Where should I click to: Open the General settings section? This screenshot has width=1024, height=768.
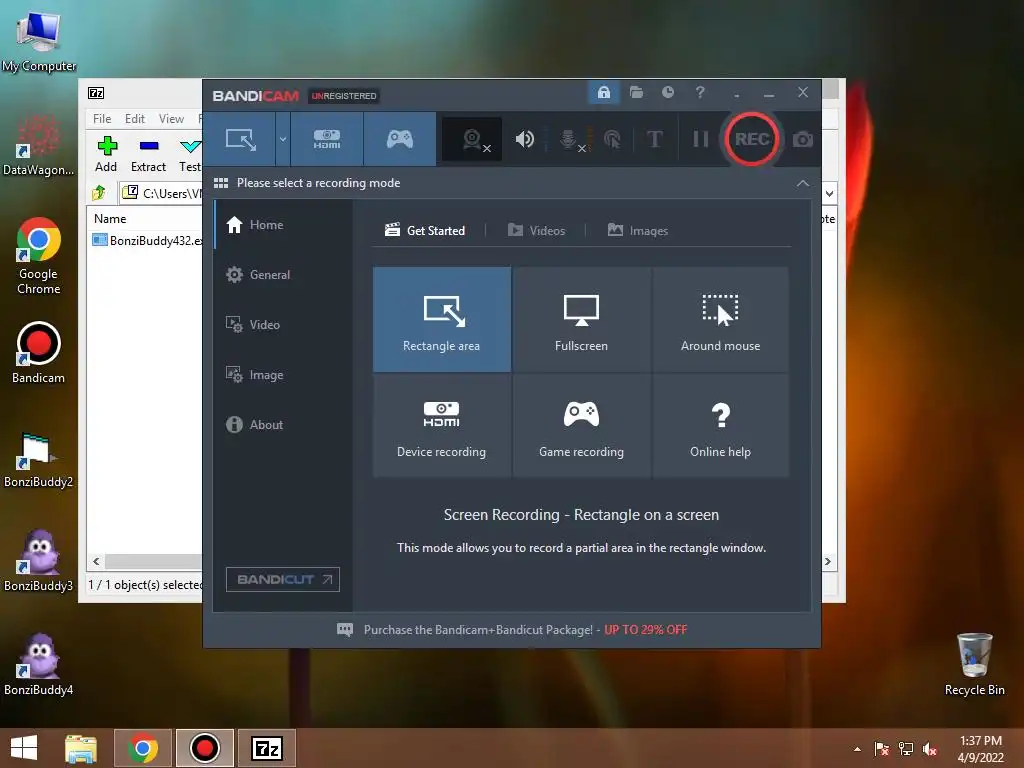click(283, 275)
